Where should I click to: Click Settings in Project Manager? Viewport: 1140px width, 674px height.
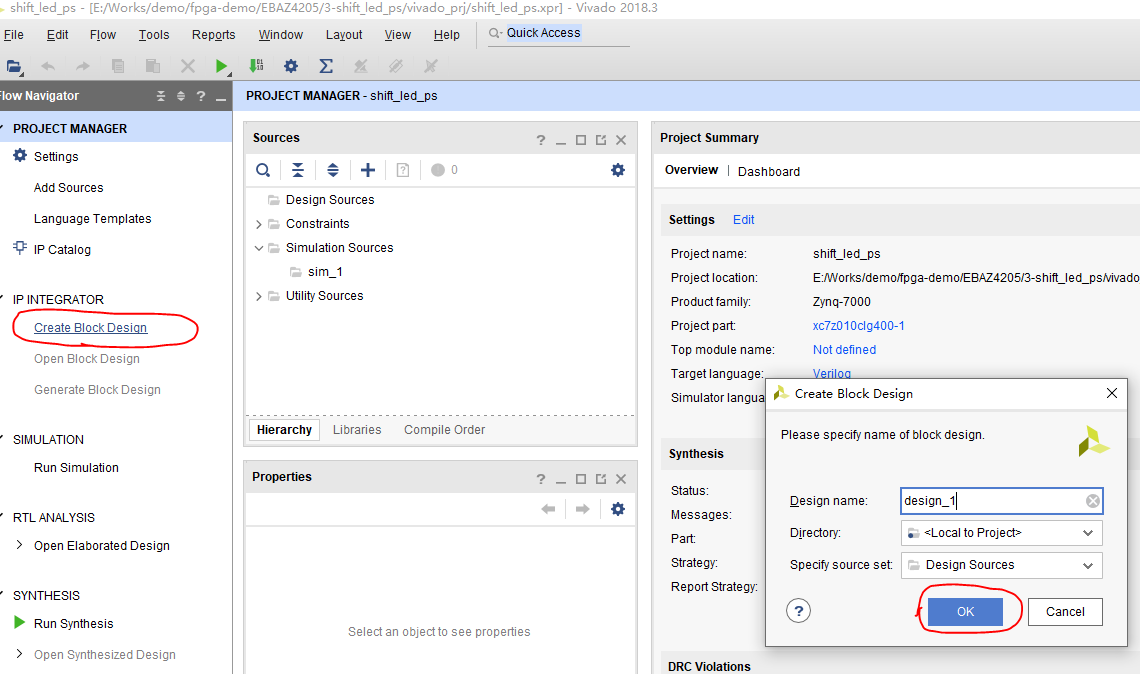pyautogui.click(x=56, y=157)
